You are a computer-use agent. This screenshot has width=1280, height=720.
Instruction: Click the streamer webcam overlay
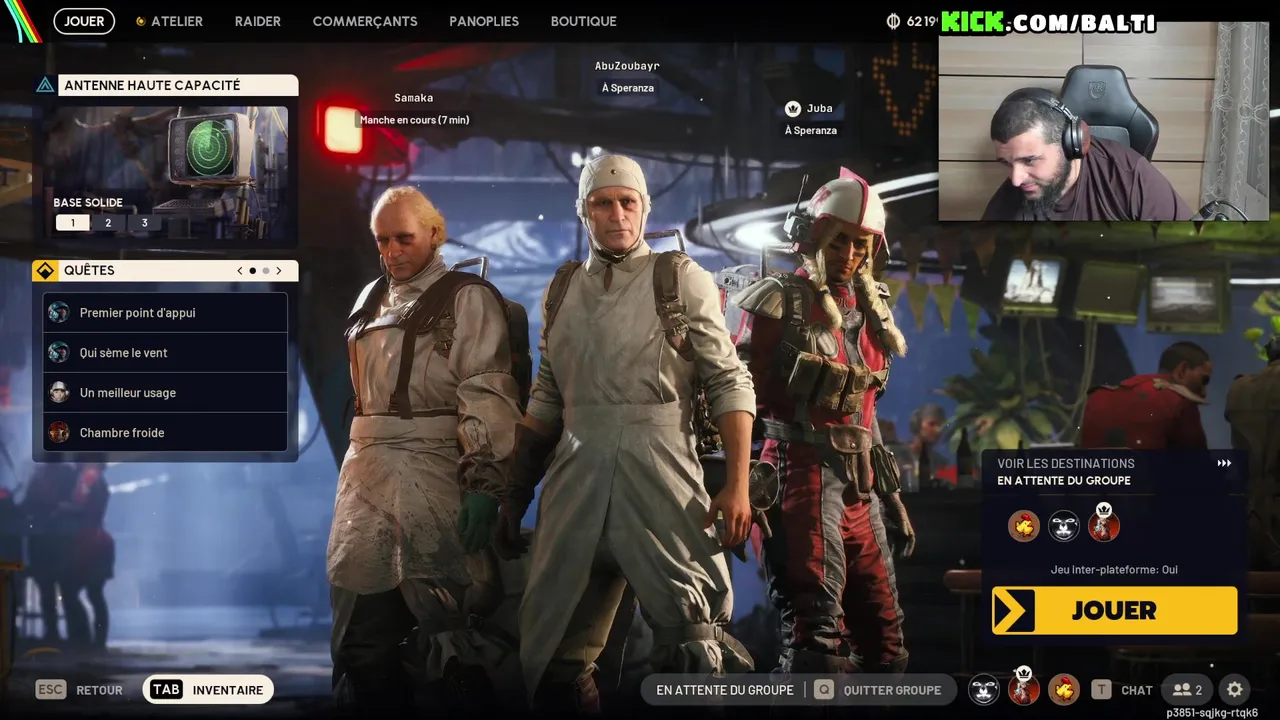(1104, 120)
